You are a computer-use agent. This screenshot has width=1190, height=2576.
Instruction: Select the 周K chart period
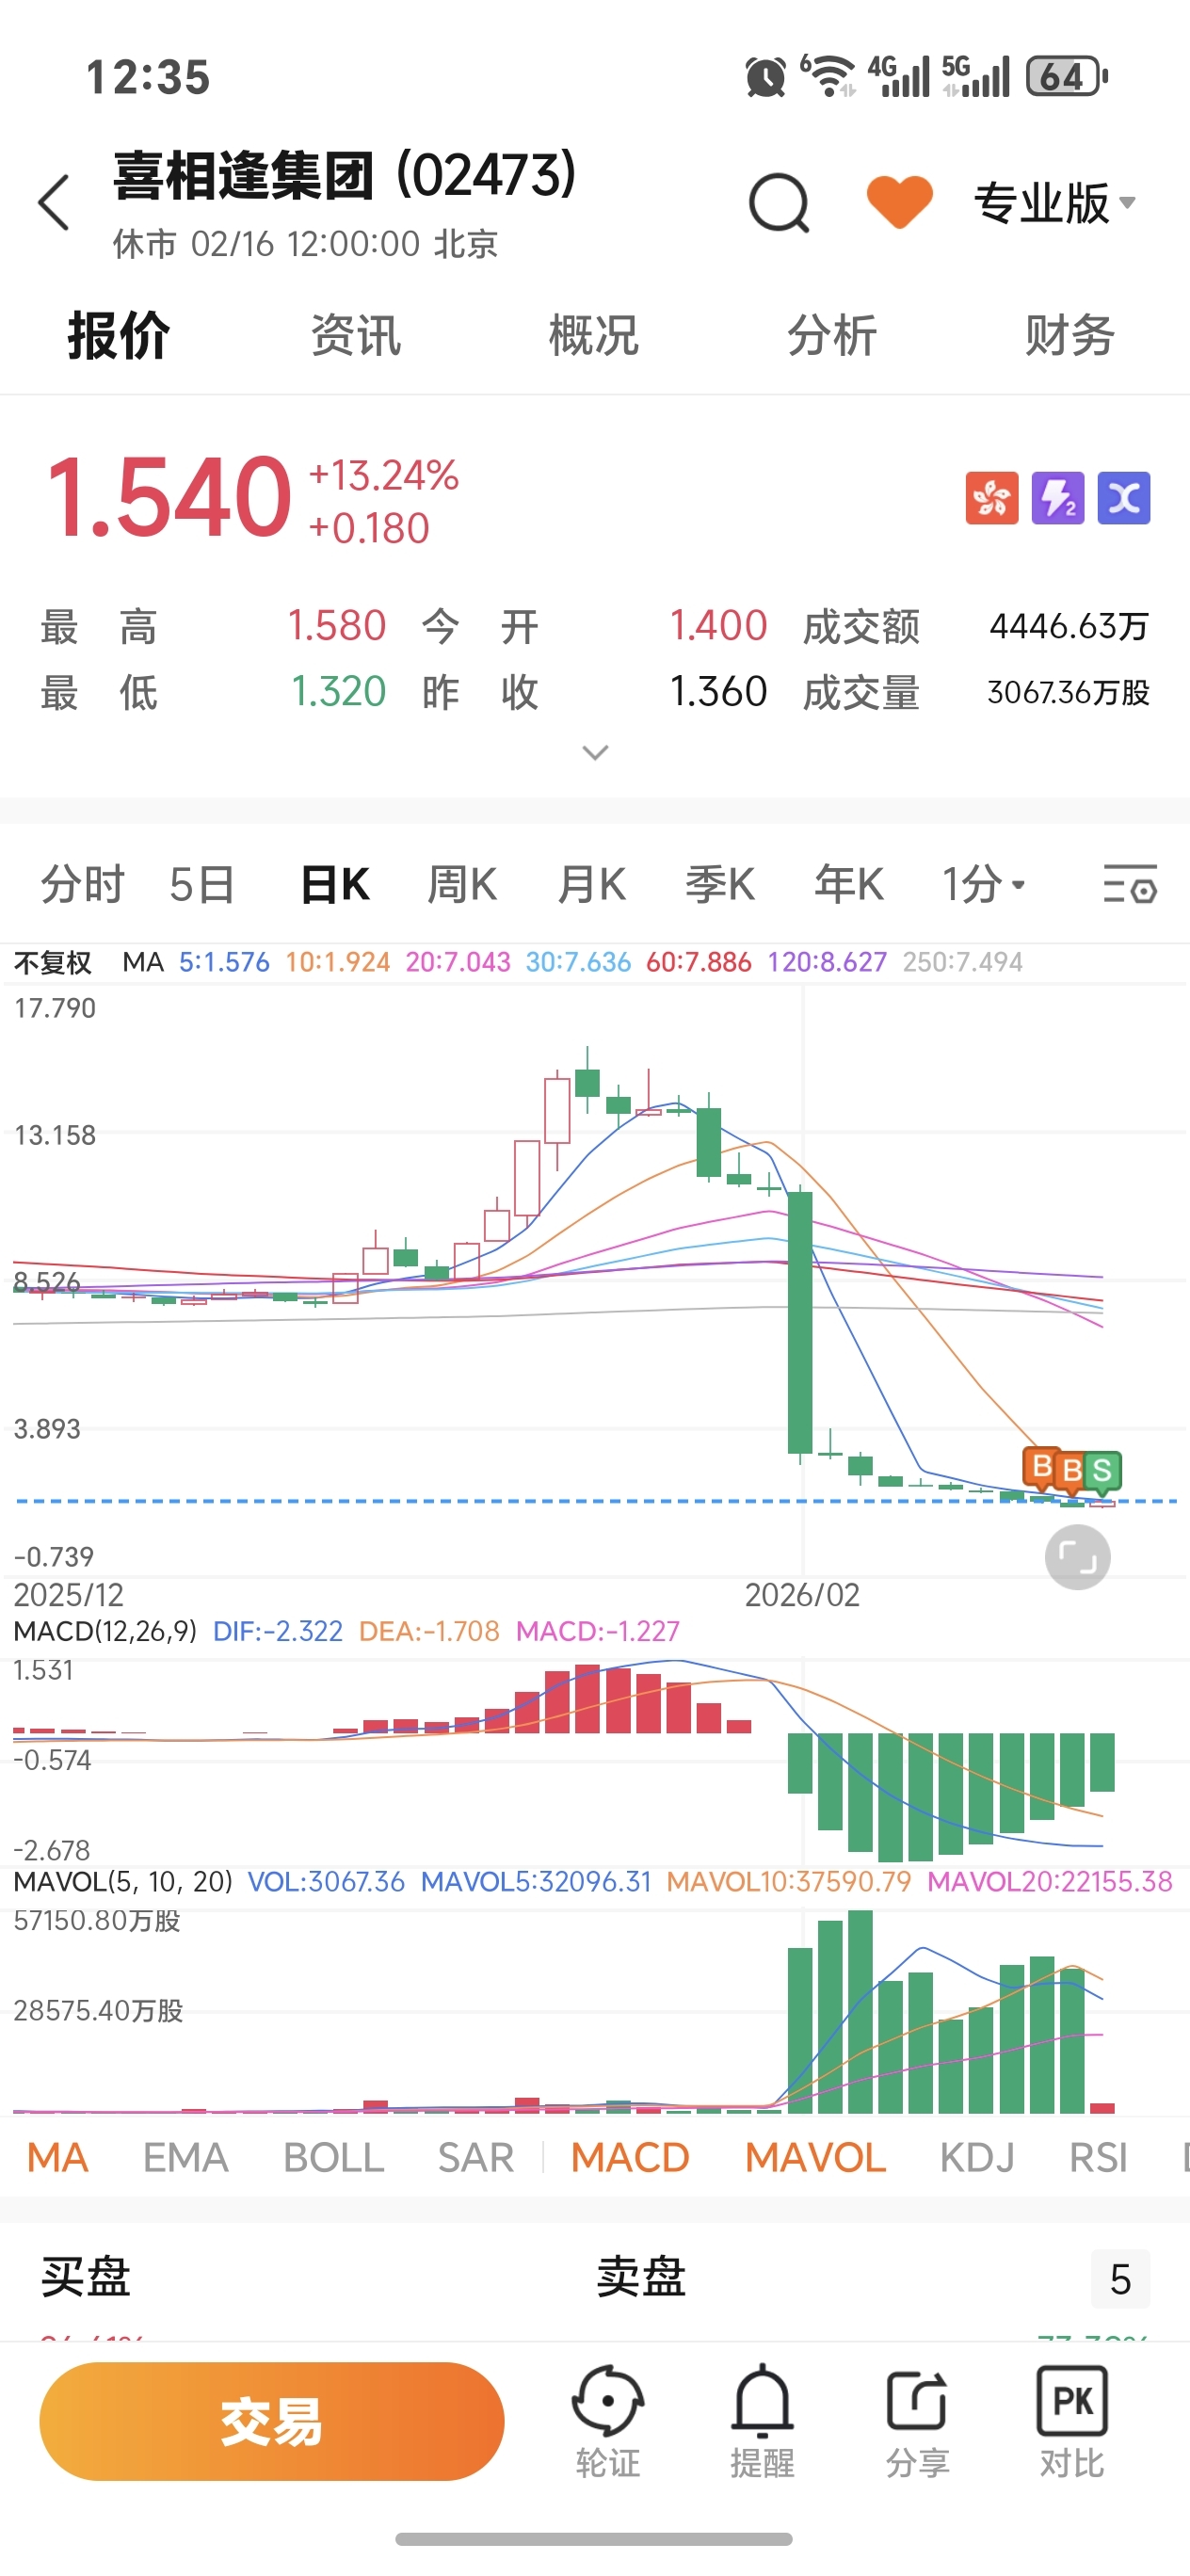pyautogui.click(x=462, y=884)
